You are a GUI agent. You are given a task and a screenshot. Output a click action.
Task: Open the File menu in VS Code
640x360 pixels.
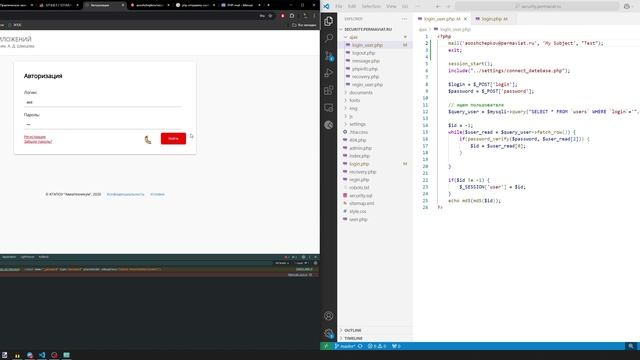pyautogui.click(x=338, y=6)
